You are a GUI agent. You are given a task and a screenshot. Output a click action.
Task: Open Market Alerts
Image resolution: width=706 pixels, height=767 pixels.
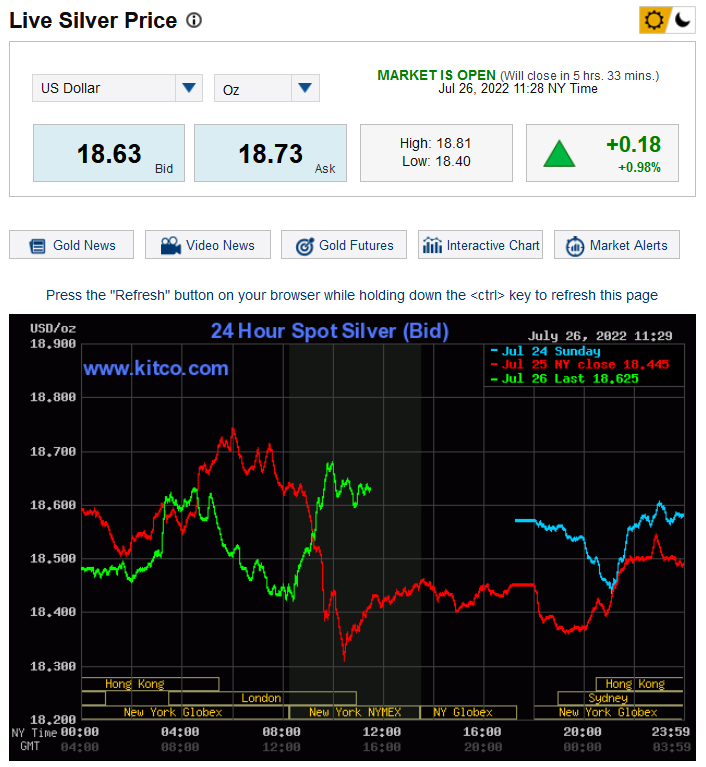tap(616, 245)
